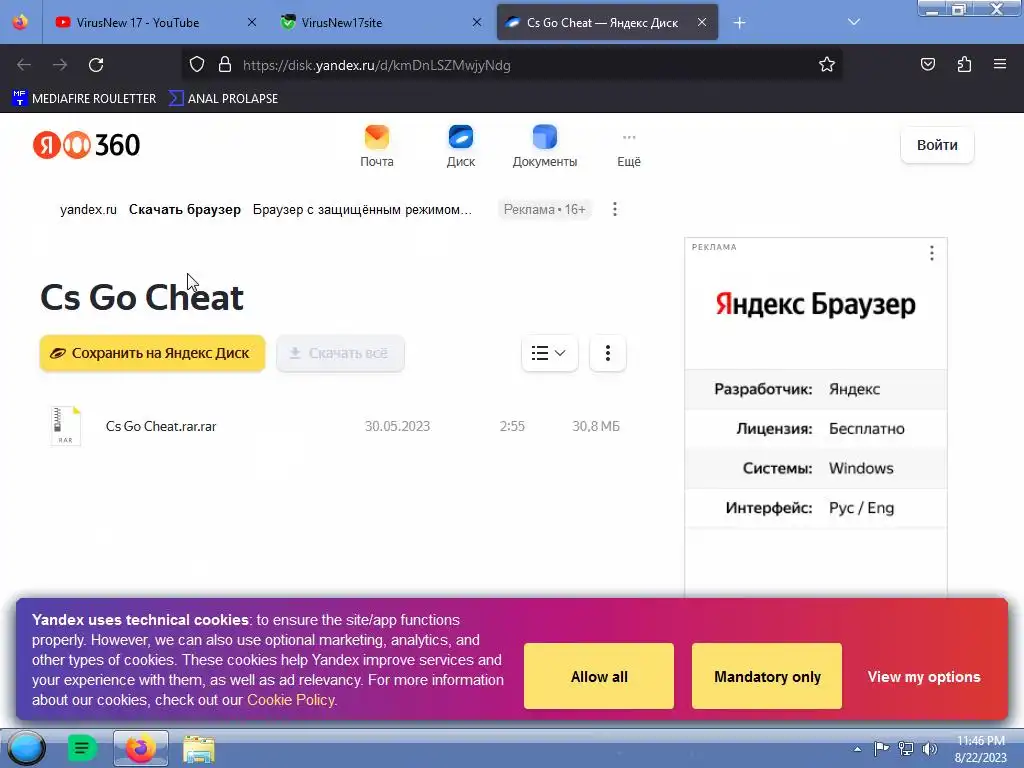Close the VirusNew17site tab
1024x768 pixels.
(x=477, y=22)
